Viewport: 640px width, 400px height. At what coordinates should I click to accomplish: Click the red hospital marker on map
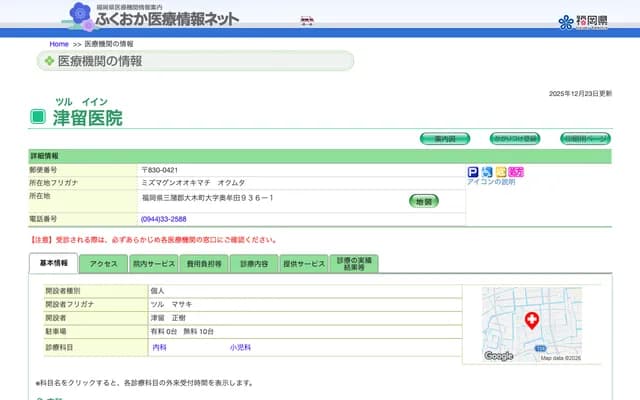[x=531, y=321]
